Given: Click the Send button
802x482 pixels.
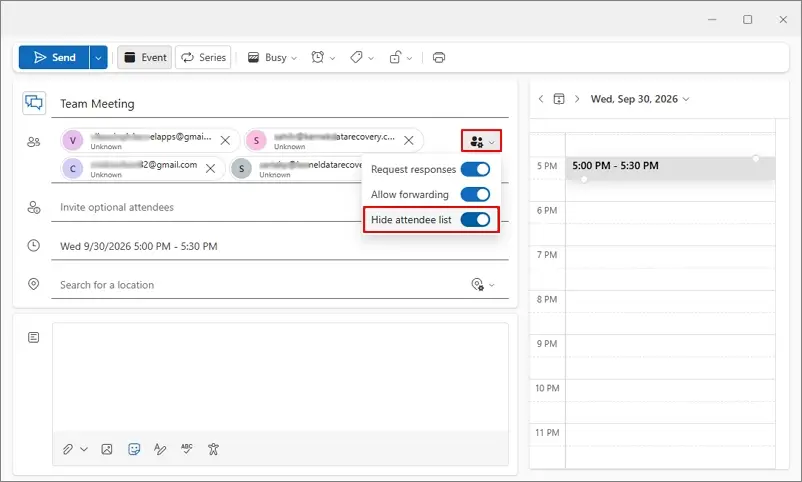Looking at the screenshot, I should coord(54,57).
